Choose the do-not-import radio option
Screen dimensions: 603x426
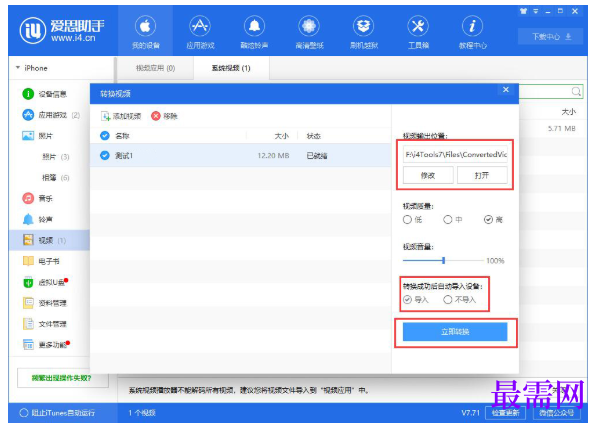point(448,300)
